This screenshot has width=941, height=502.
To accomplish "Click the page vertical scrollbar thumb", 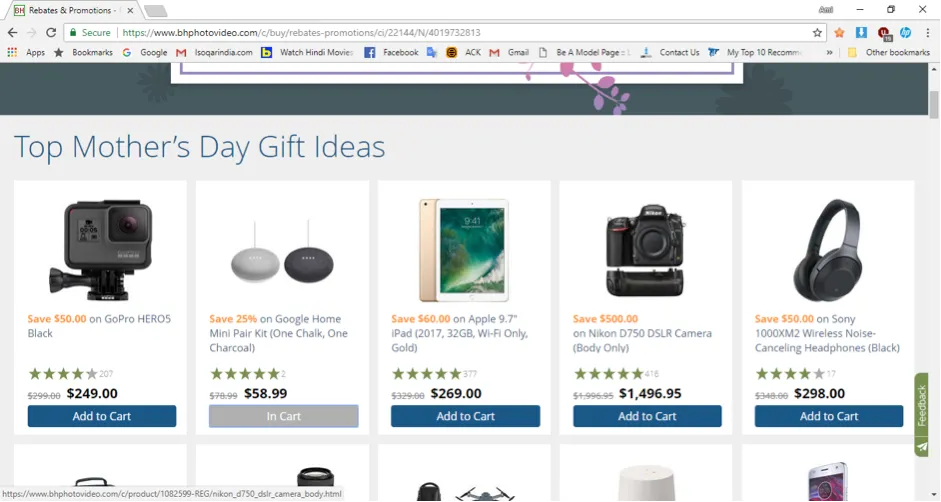I will tap(934, 104).
